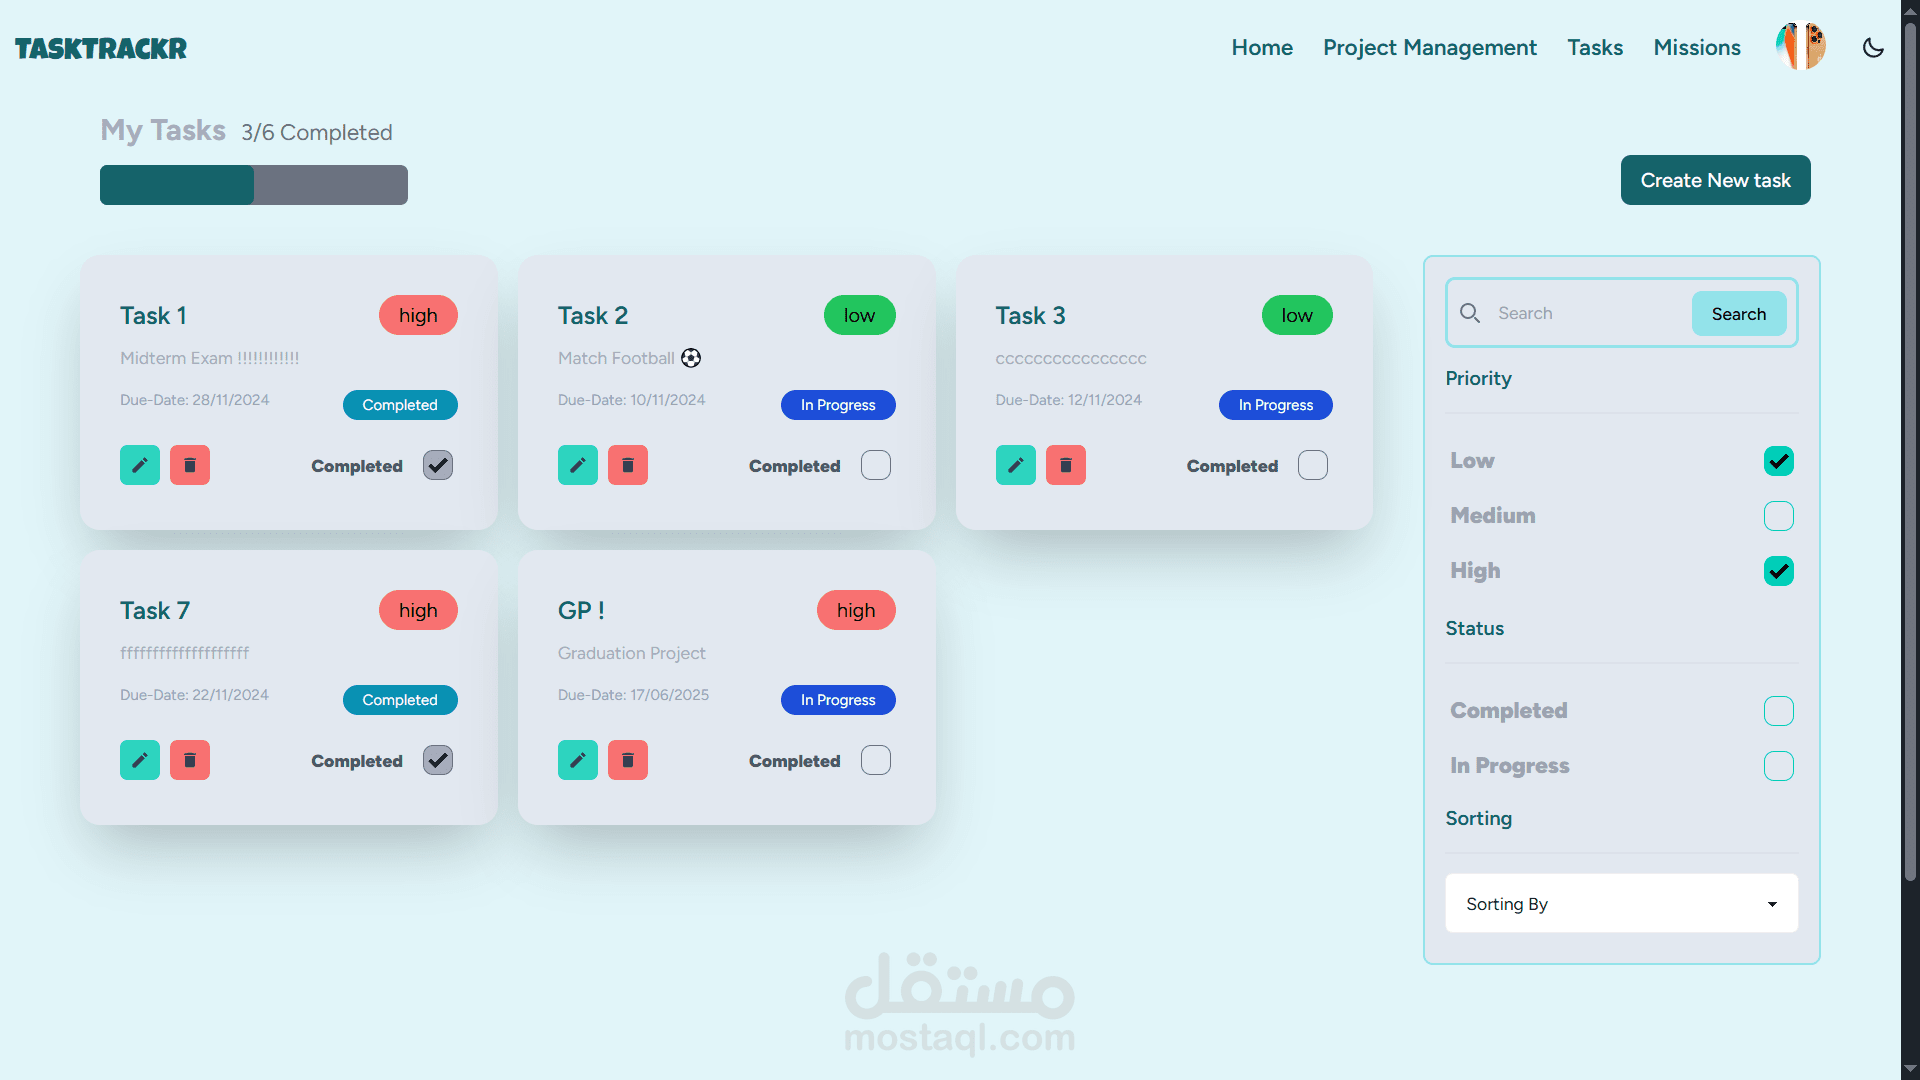Delete Task 2 using its trash icon
The image size is (1920, 1080).
pyautogui.click(x=628, y=465)
